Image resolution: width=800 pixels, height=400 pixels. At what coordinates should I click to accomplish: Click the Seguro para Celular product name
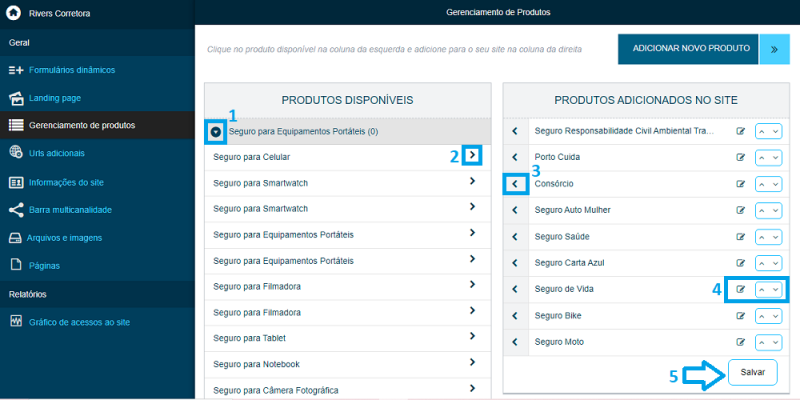click(x=252, y=157)
